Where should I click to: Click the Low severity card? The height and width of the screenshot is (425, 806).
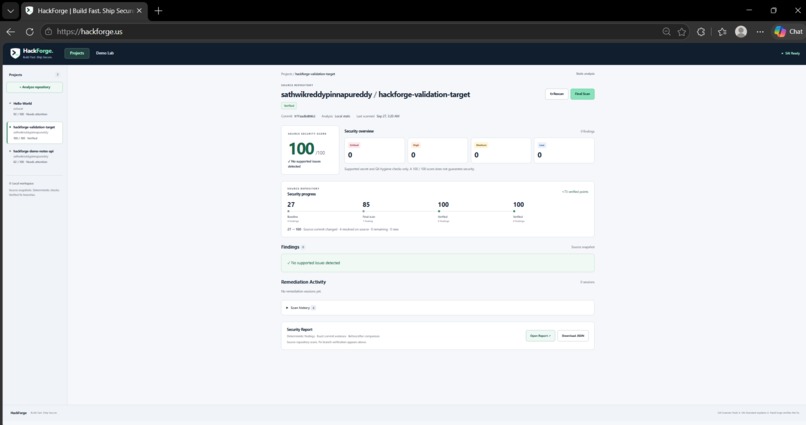point(564,151)
